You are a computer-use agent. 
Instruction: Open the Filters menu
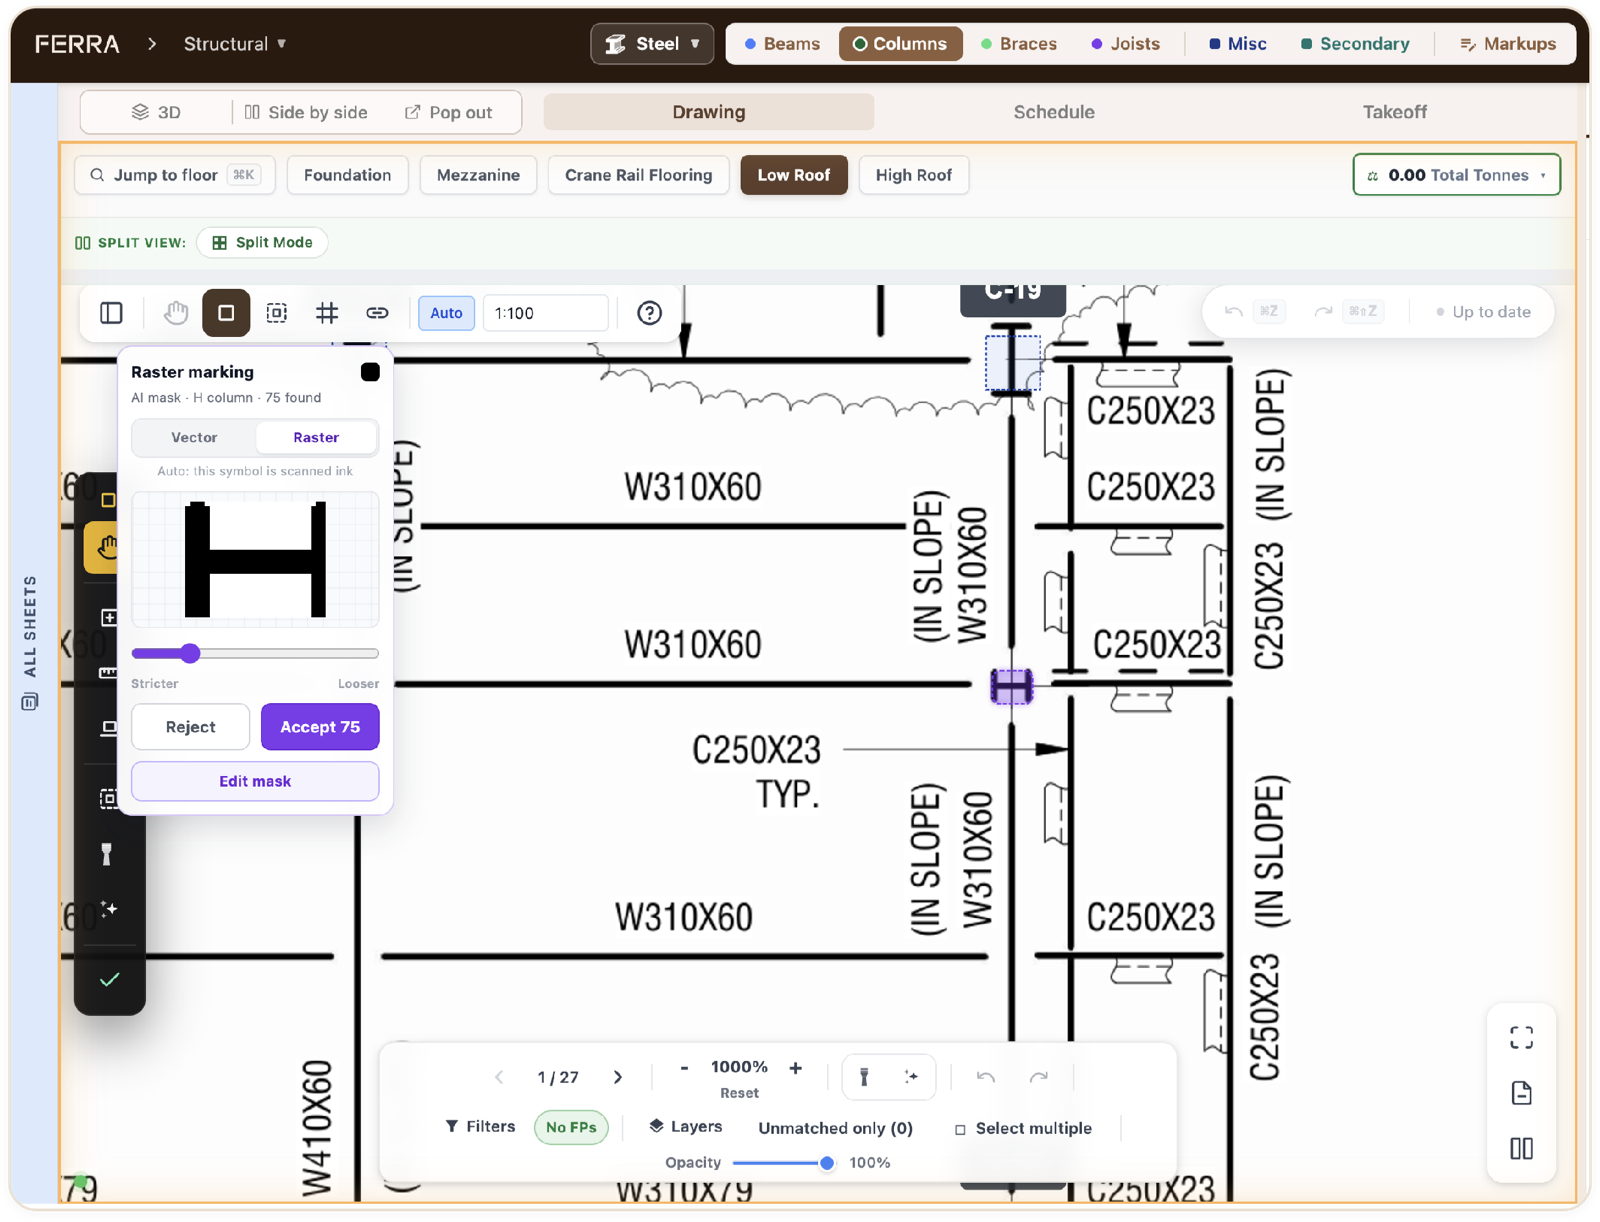pos(480,1127)
